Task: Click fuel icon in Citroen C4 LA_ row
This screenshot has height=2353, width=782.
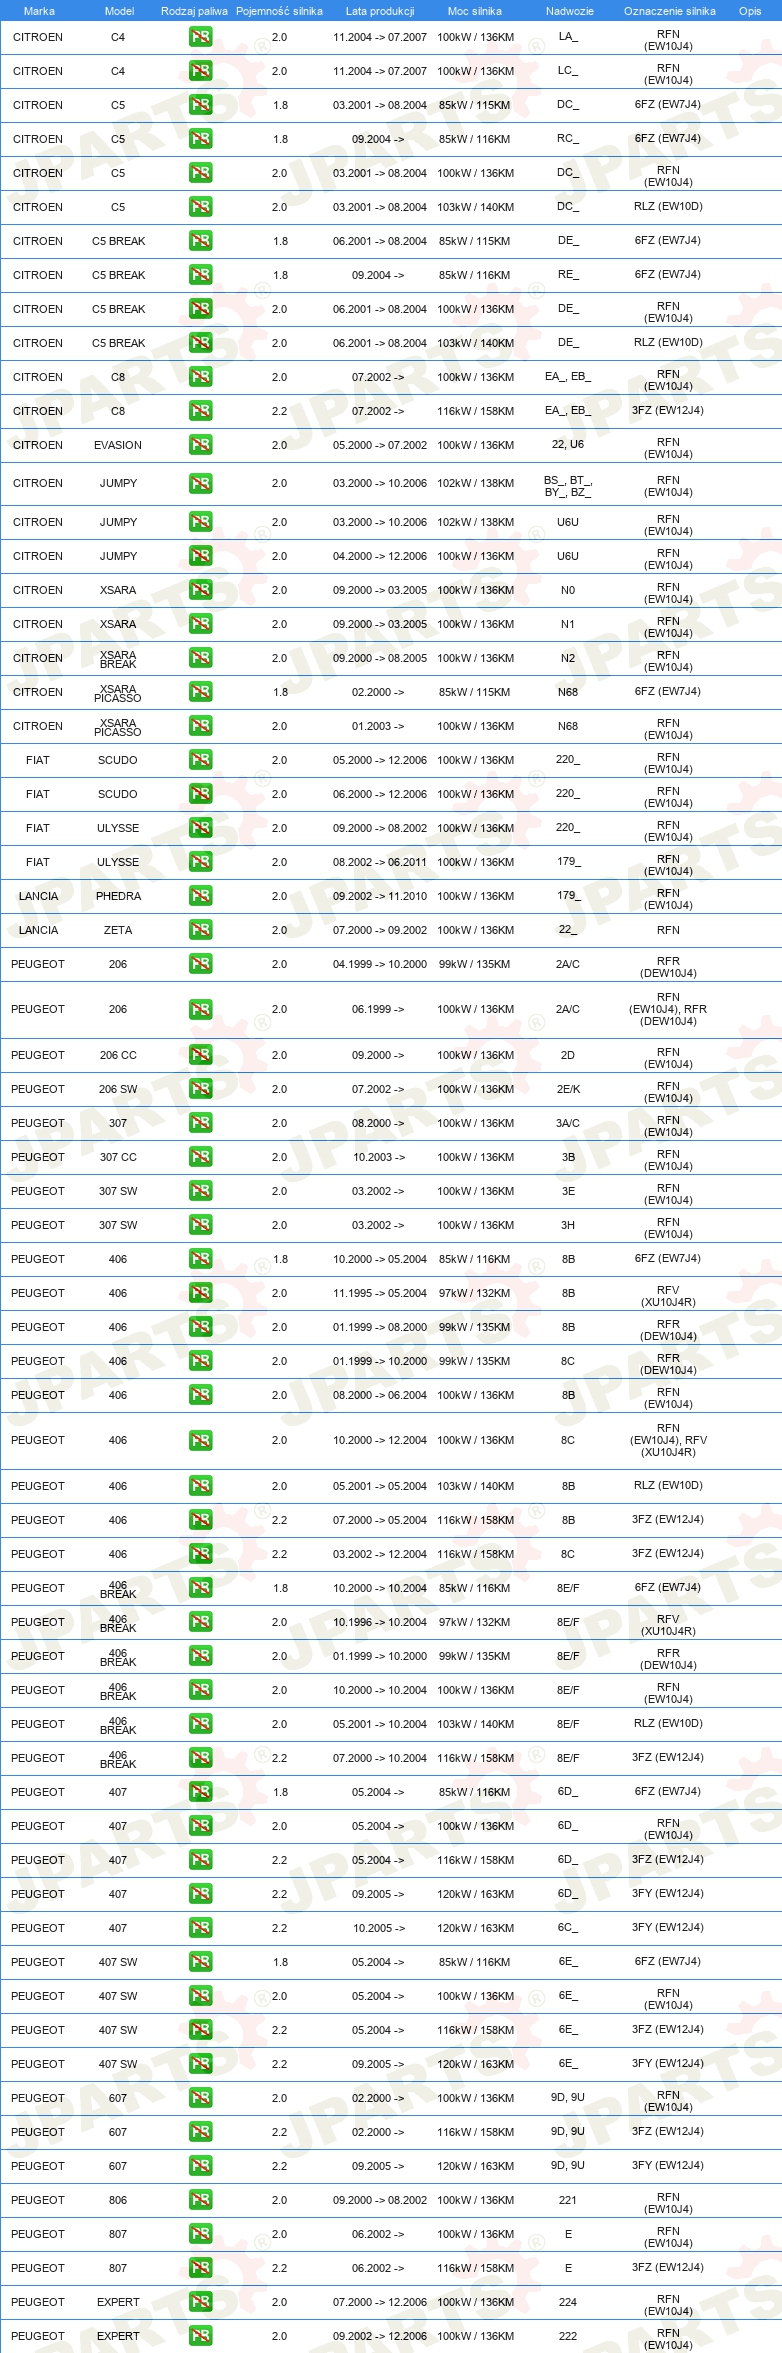Action: coord(201,37)
